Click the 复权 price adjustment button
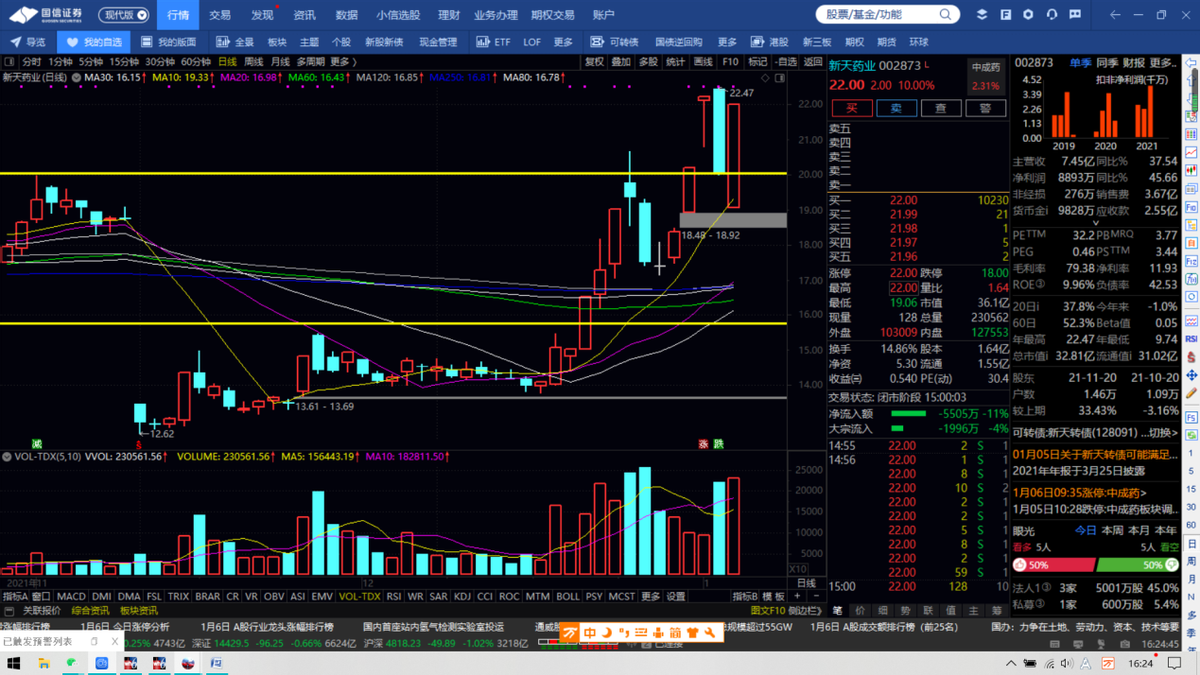 pyautogui.click(x=594, y=62)
